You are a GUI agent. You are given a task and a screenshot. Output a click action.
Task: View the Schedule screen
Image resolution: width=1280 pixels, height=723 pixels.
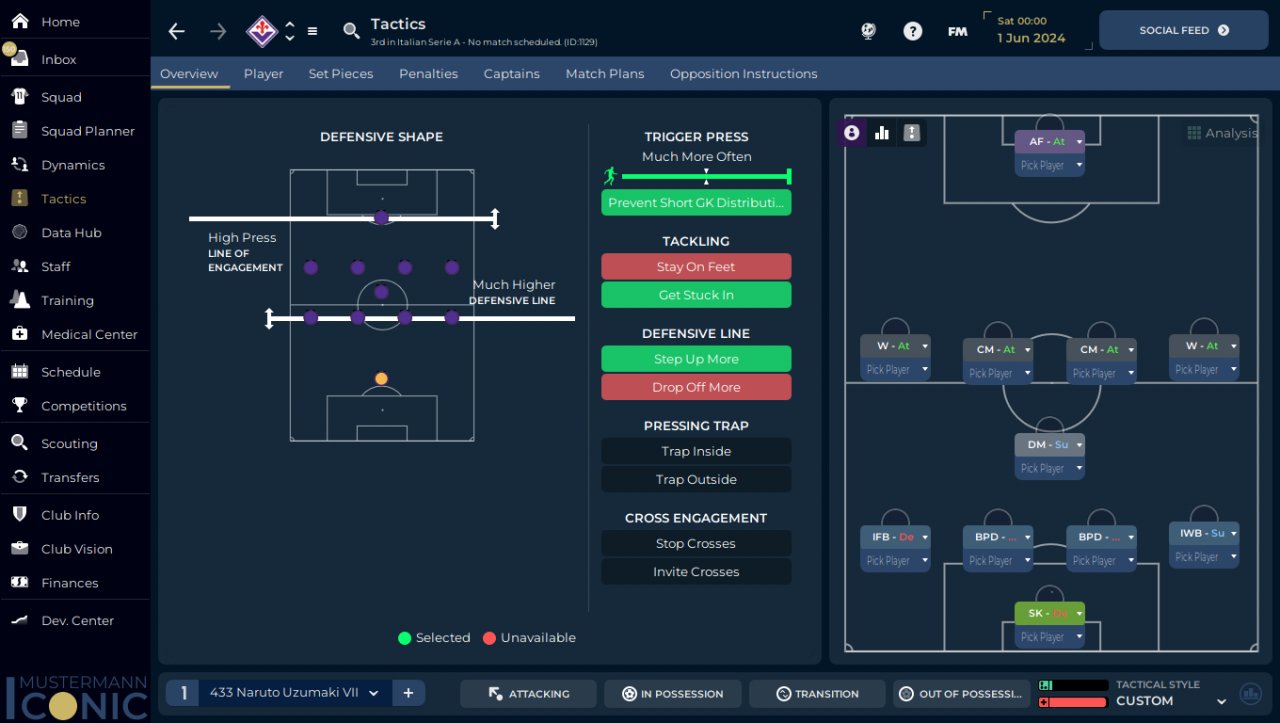tap(70, 372)
